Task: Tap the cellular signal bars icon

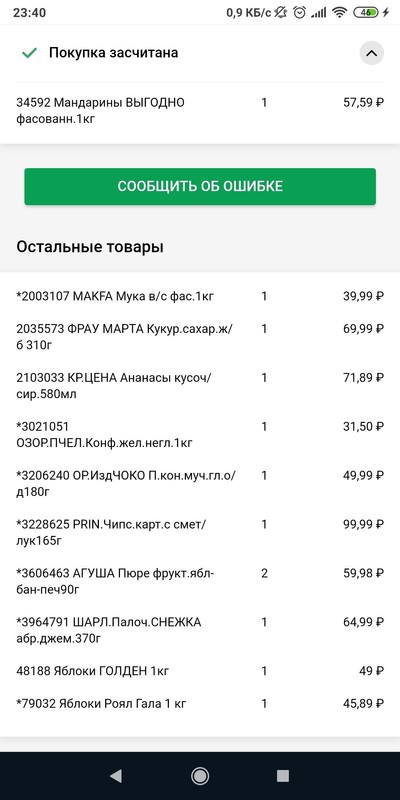Action: [x=319, y=13]
